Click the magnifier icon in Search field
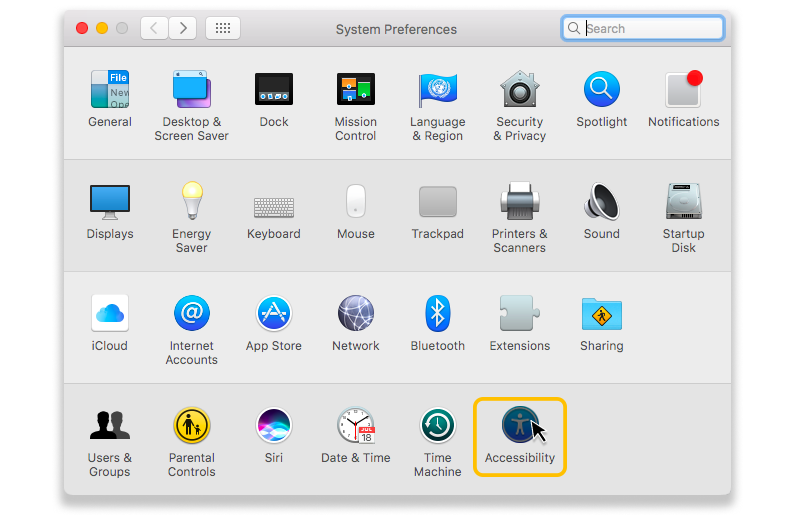The image size is (800, 521). tap(574, 28)
